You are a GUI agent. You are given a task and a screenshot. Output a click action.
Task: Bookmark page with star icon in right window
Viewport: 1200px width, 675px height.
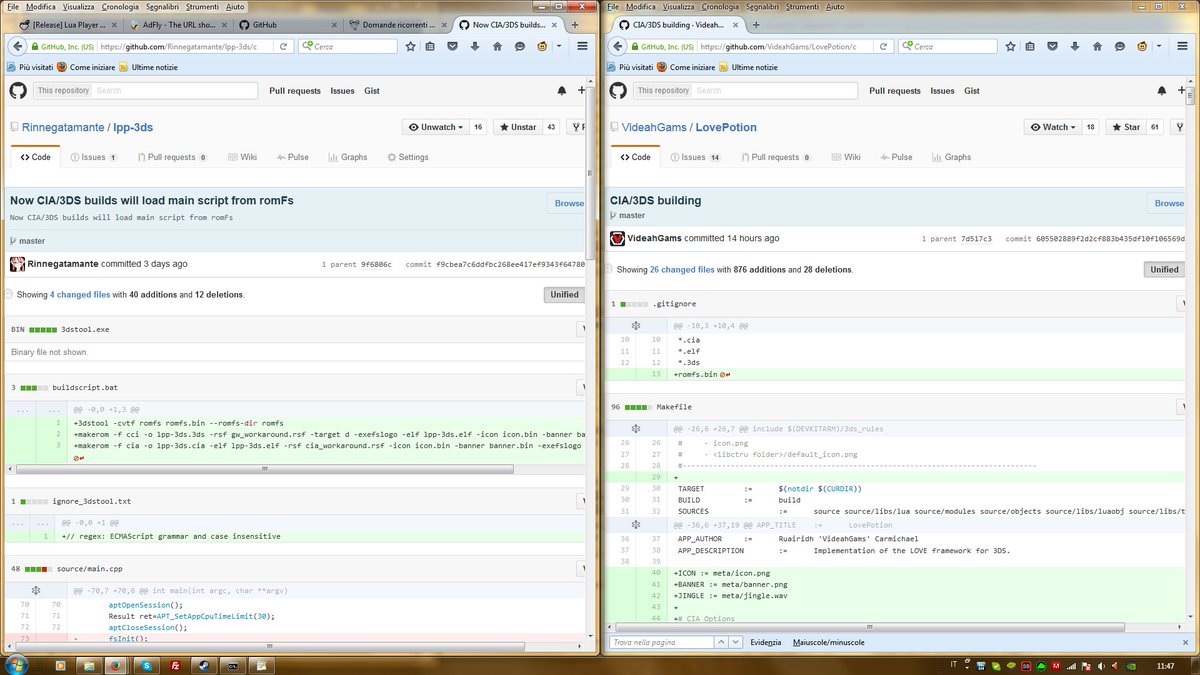pos(1010,46)
